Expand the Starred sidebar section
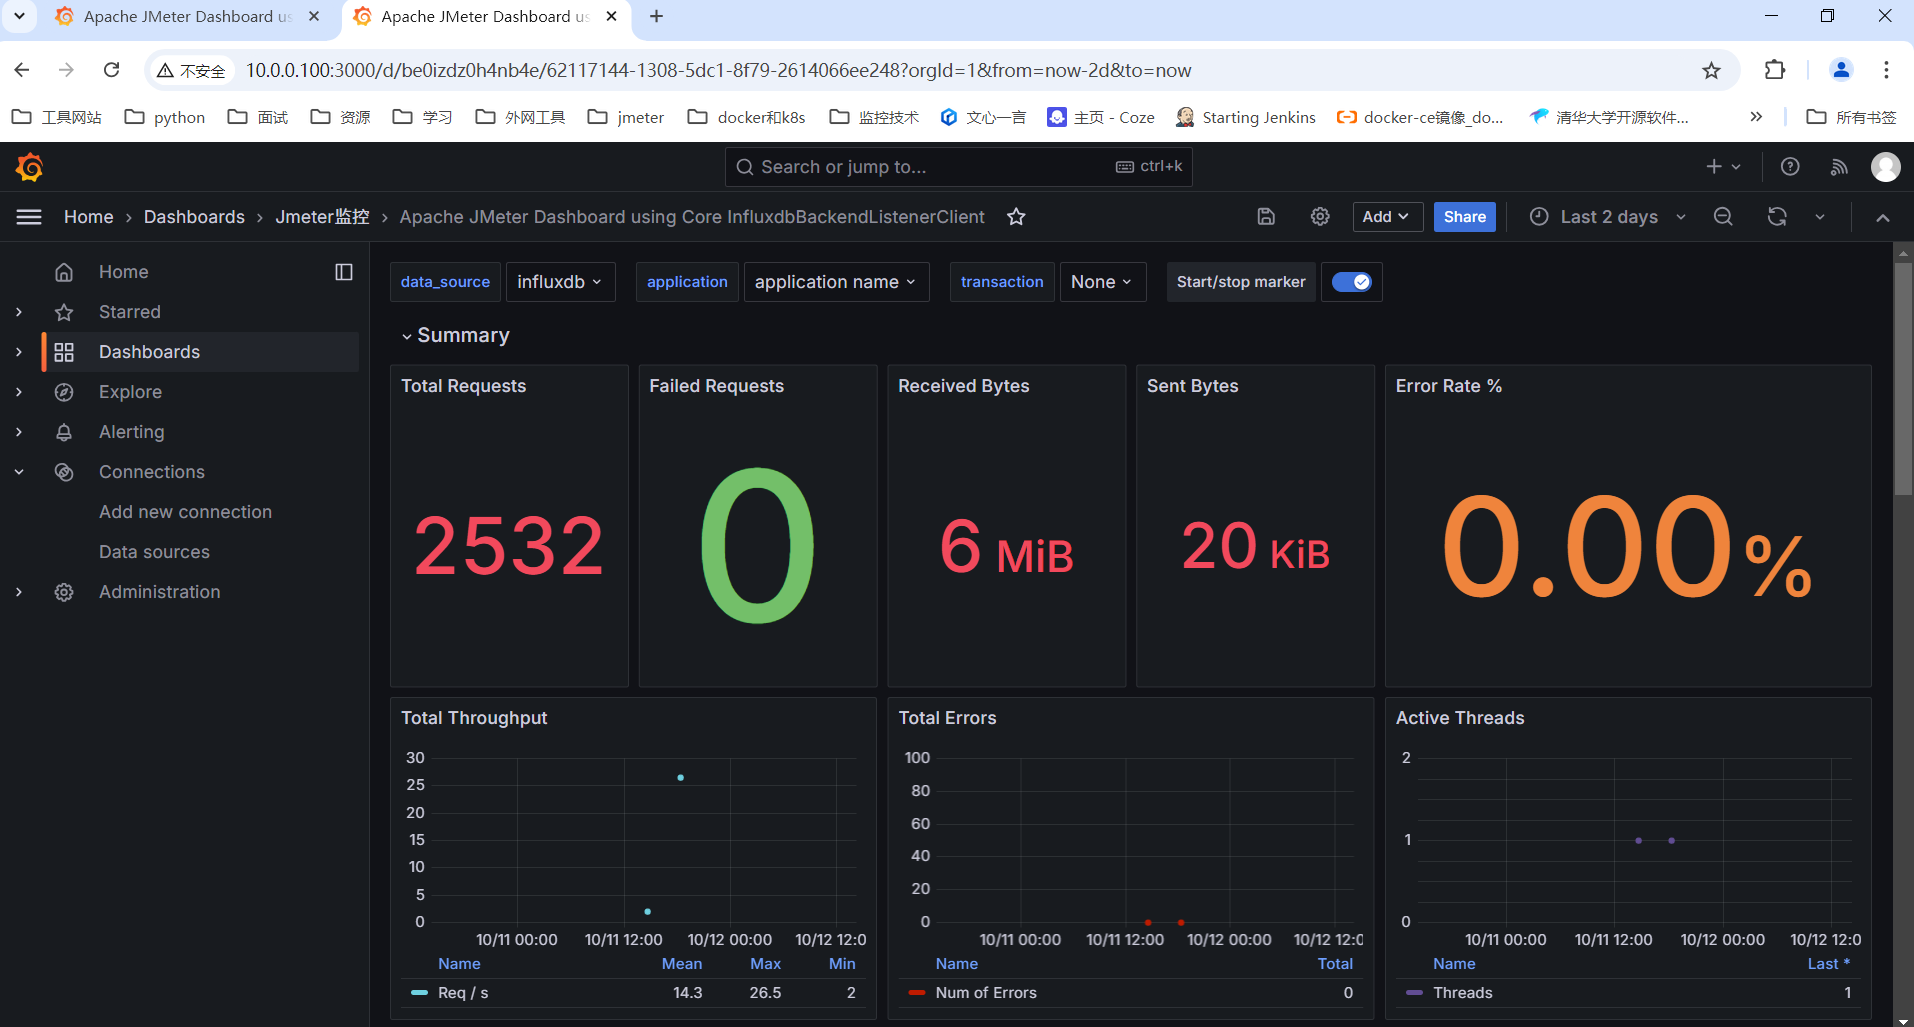The height and width of the screenshot is (1027, 1914). [x=19, y=312]
